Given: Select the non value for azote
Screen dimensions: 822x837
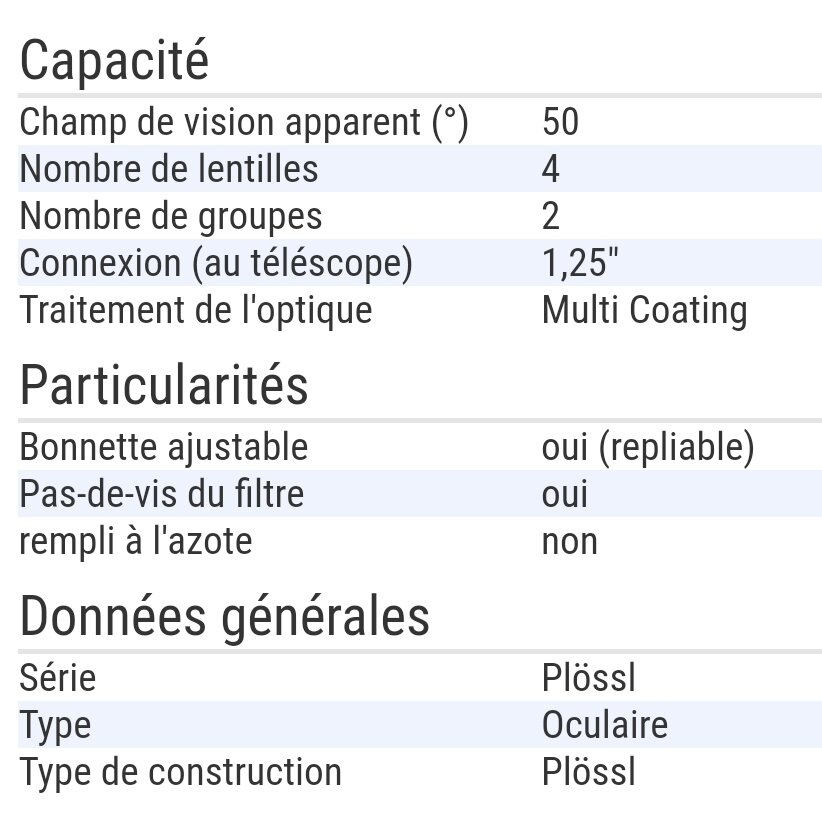Looking at the screenshot, I should click(x=569, y=541).
